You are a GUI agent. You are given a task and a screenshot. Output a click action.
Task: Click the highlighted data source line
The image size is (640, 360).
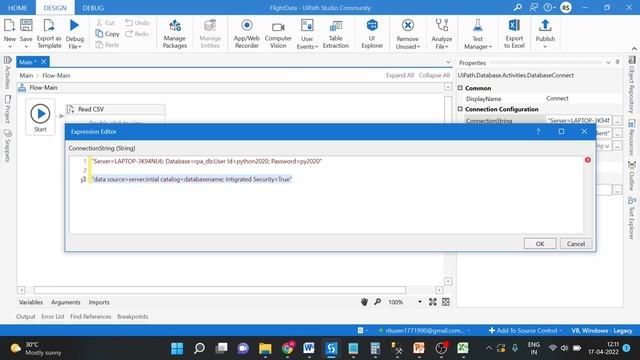pyautogui.click(x=192, y=179)
